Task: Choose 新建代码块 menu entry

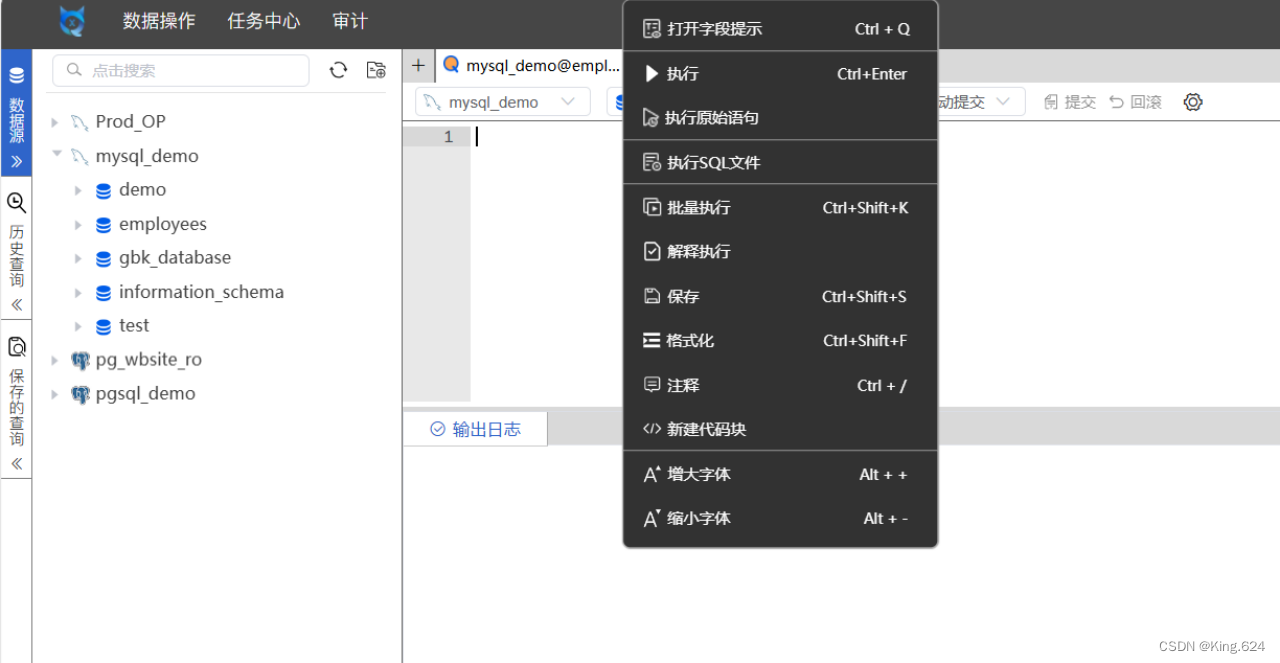Action: point(780,430)
